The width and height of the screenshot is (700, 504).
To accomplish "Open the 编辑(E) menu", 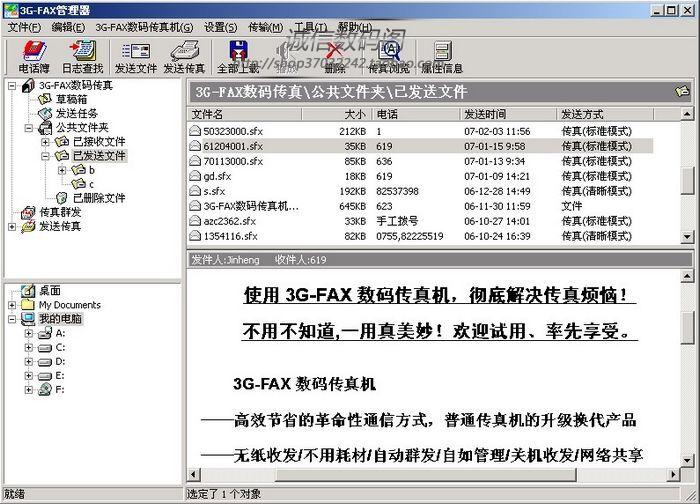I will (x=68, y=28).
